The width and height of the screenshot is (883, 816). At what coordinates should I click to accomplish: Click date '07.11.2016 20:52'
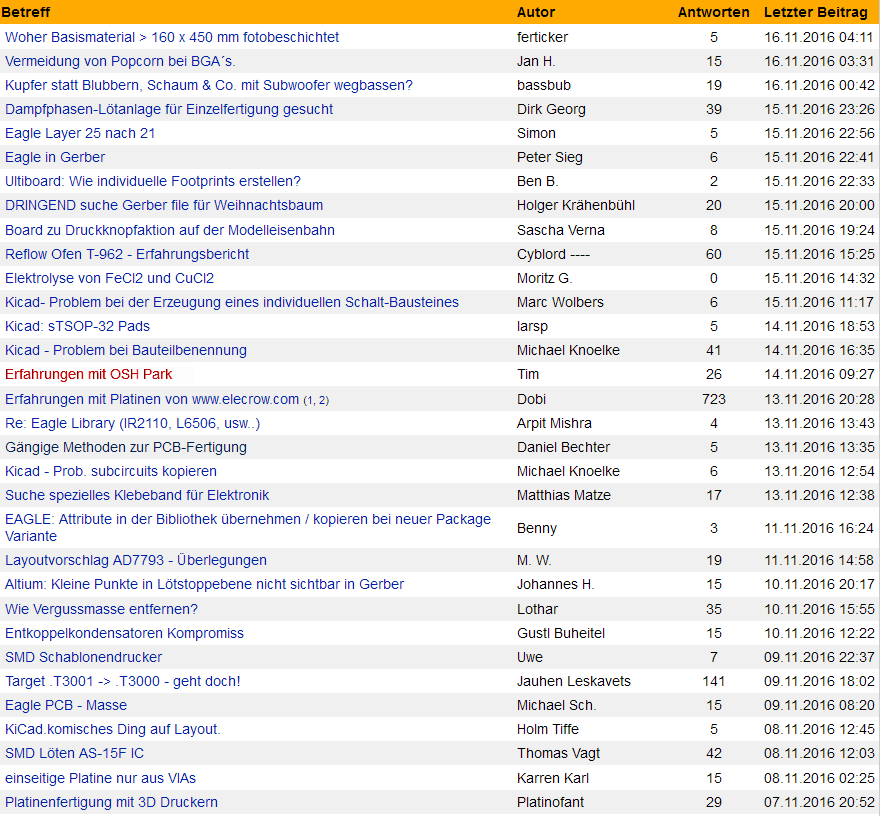pyautogui.click(x=819, y=802)
